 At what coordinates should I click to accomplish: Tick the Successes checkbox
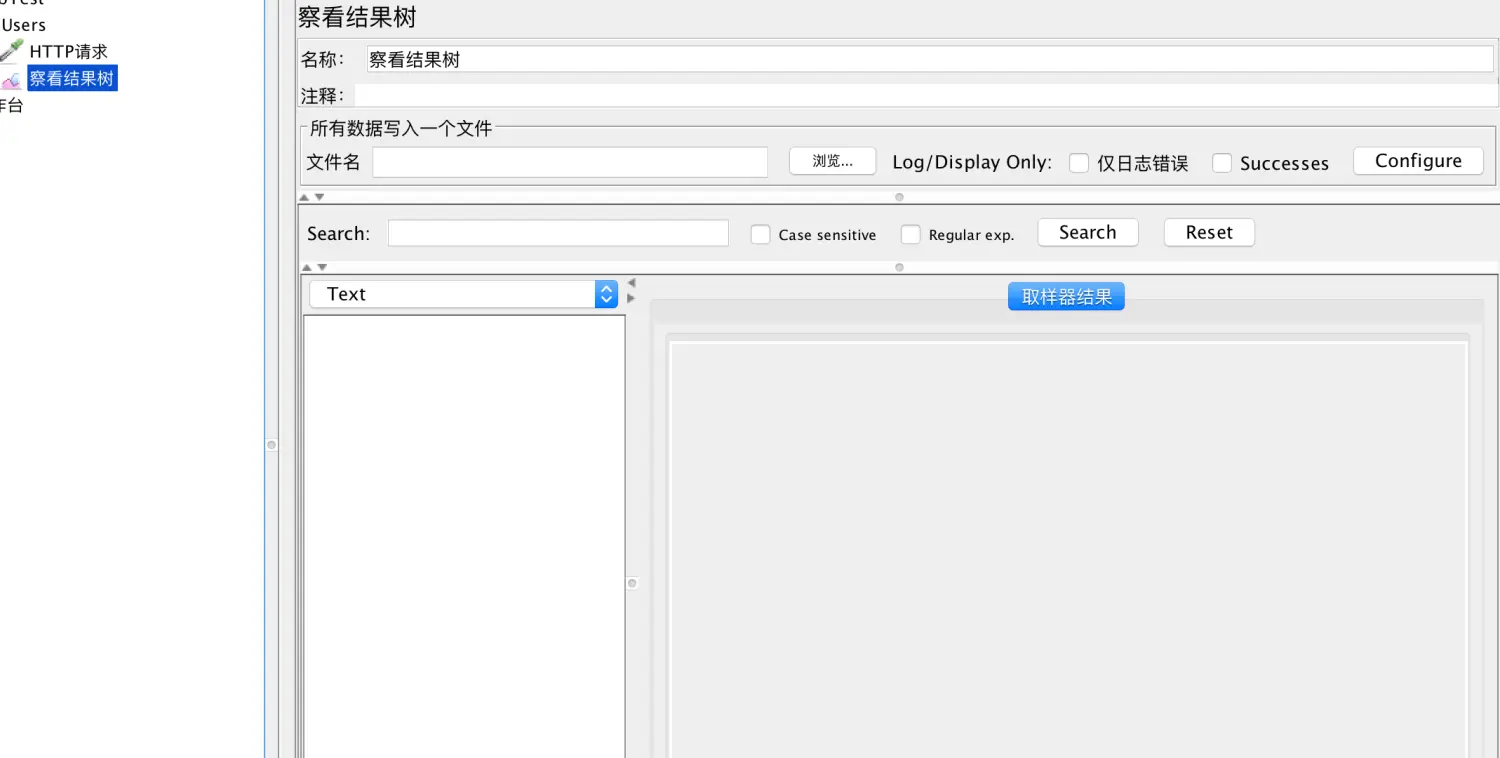tap(1222, 163)
